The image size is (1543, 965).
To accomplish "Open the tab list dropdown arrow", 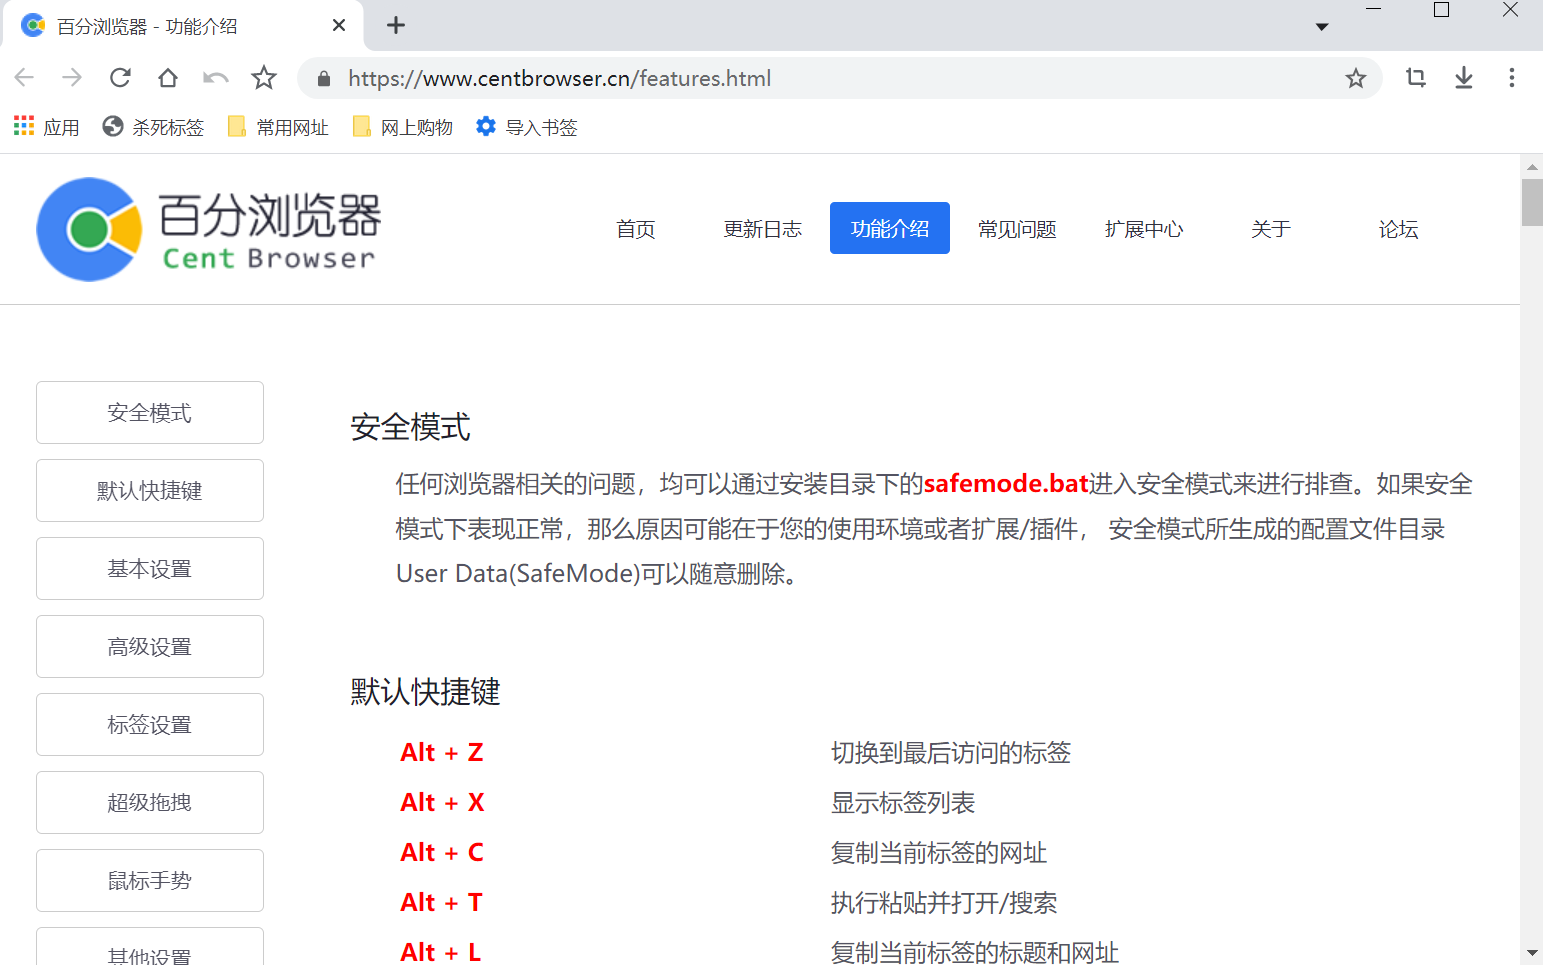I will tap(1322, 27).
